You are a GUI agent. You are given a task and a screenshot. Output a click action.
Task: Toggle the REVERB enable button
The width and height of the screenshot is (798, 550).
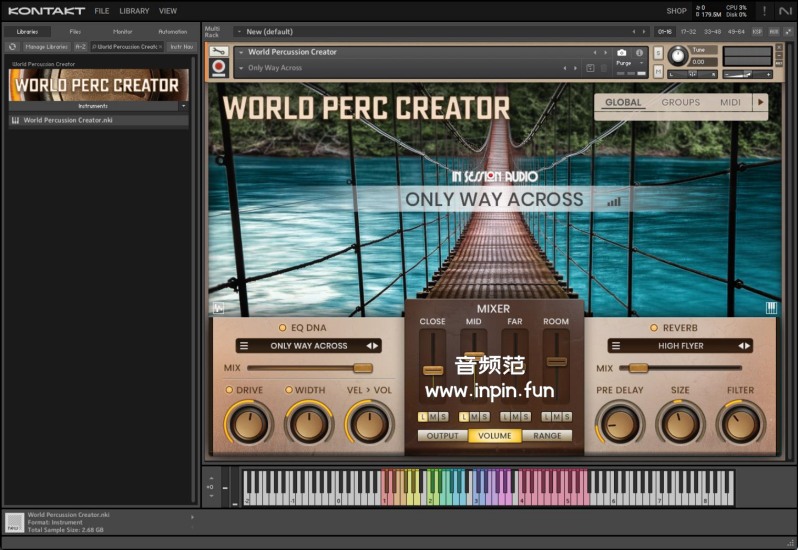click(x=654, y=328)
